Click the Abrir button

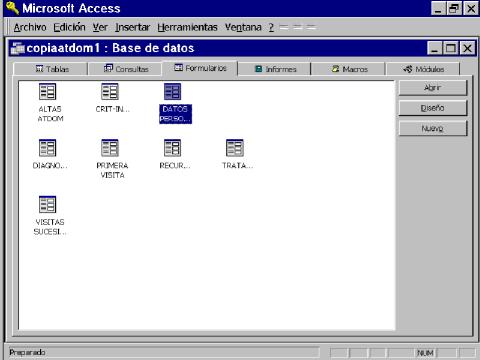point(433,88)
